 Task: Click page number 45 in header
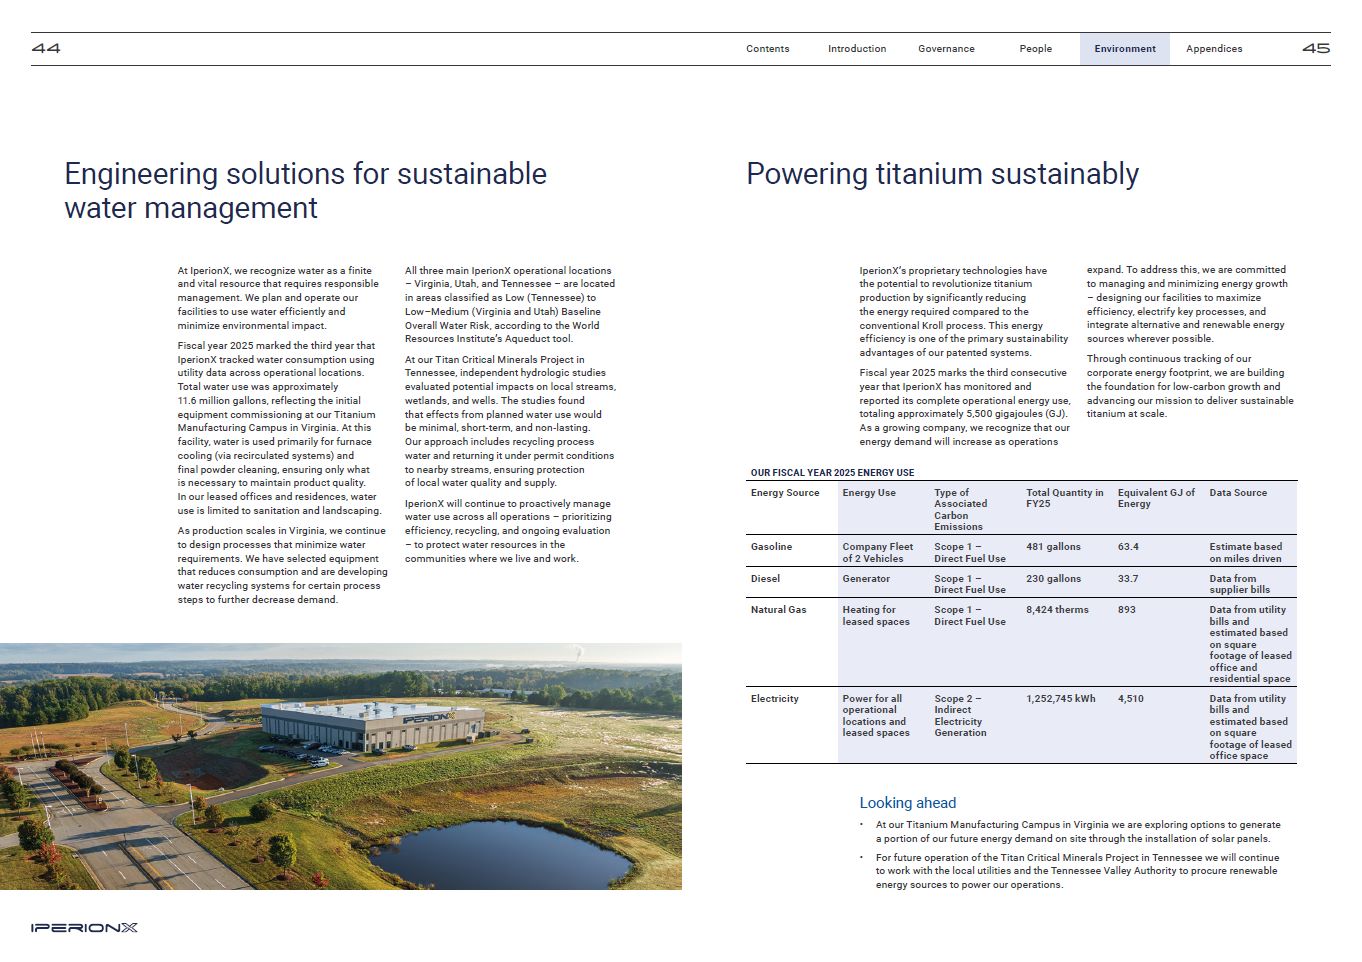[1315, 48]
